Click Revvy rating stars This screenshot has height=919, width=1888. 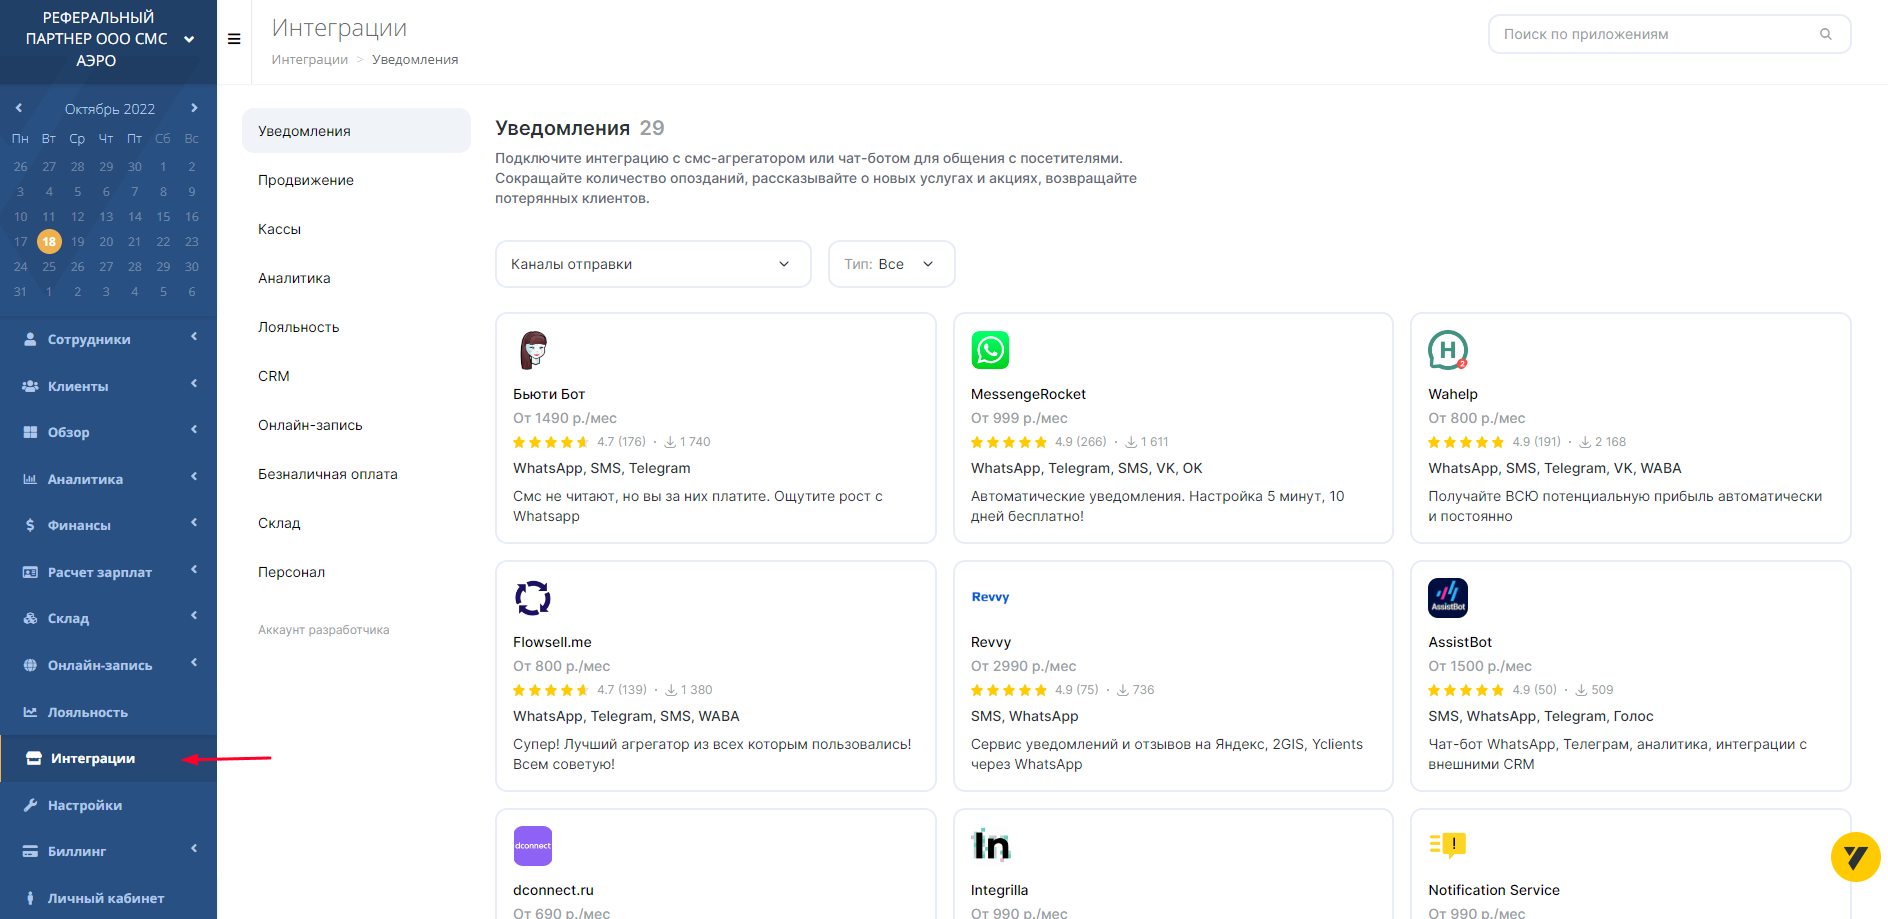[1008, 690]
